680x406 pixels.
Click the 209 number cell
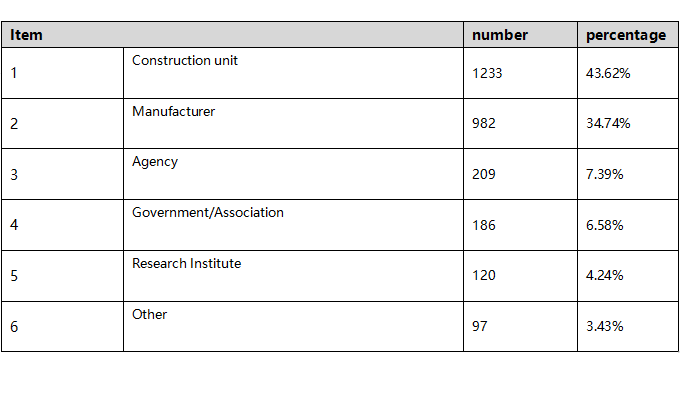(x=520, y=174)
